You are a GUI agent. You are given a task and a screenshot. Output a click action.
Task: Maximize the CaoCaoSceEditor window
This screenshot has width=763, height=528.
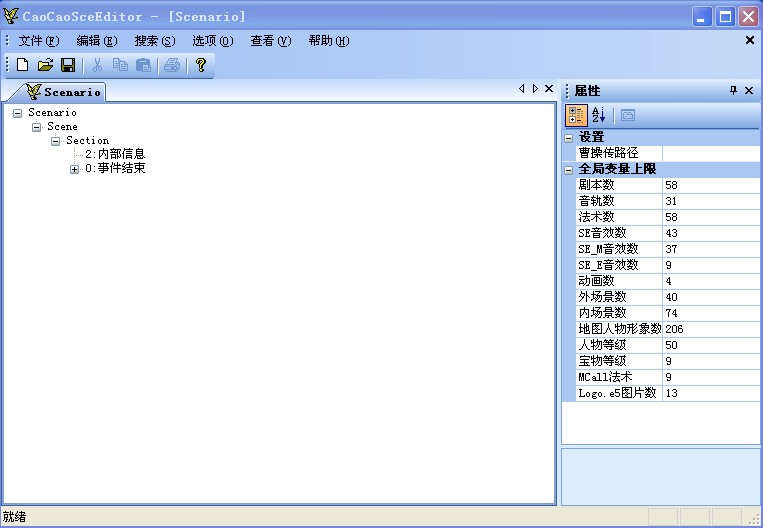[725, 17]
